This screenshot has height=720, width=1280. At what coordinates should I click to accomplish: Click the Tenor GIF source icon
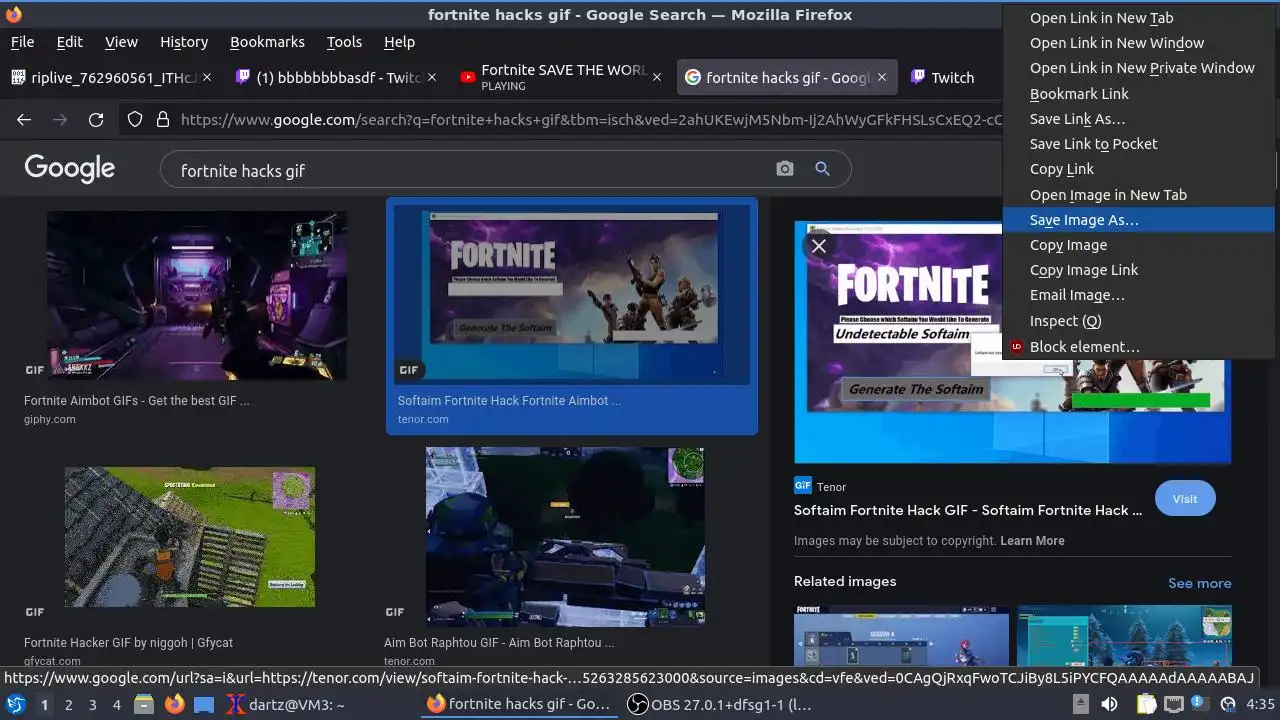802,486
